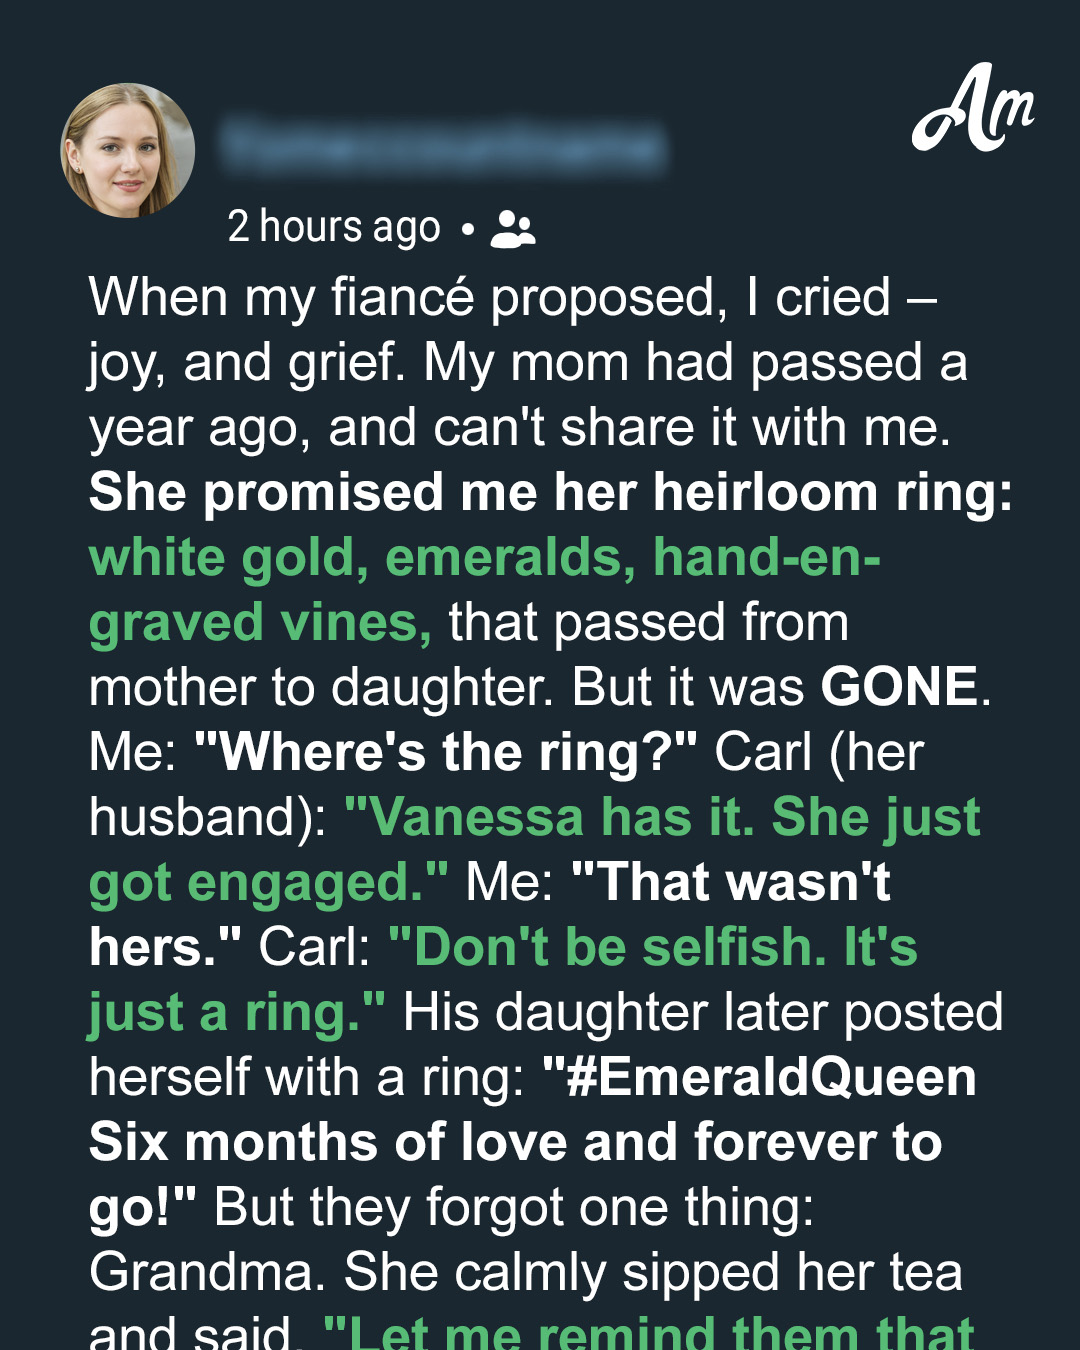Select bold text 'Six months of love and forever to'

[x=516, y=1142]
